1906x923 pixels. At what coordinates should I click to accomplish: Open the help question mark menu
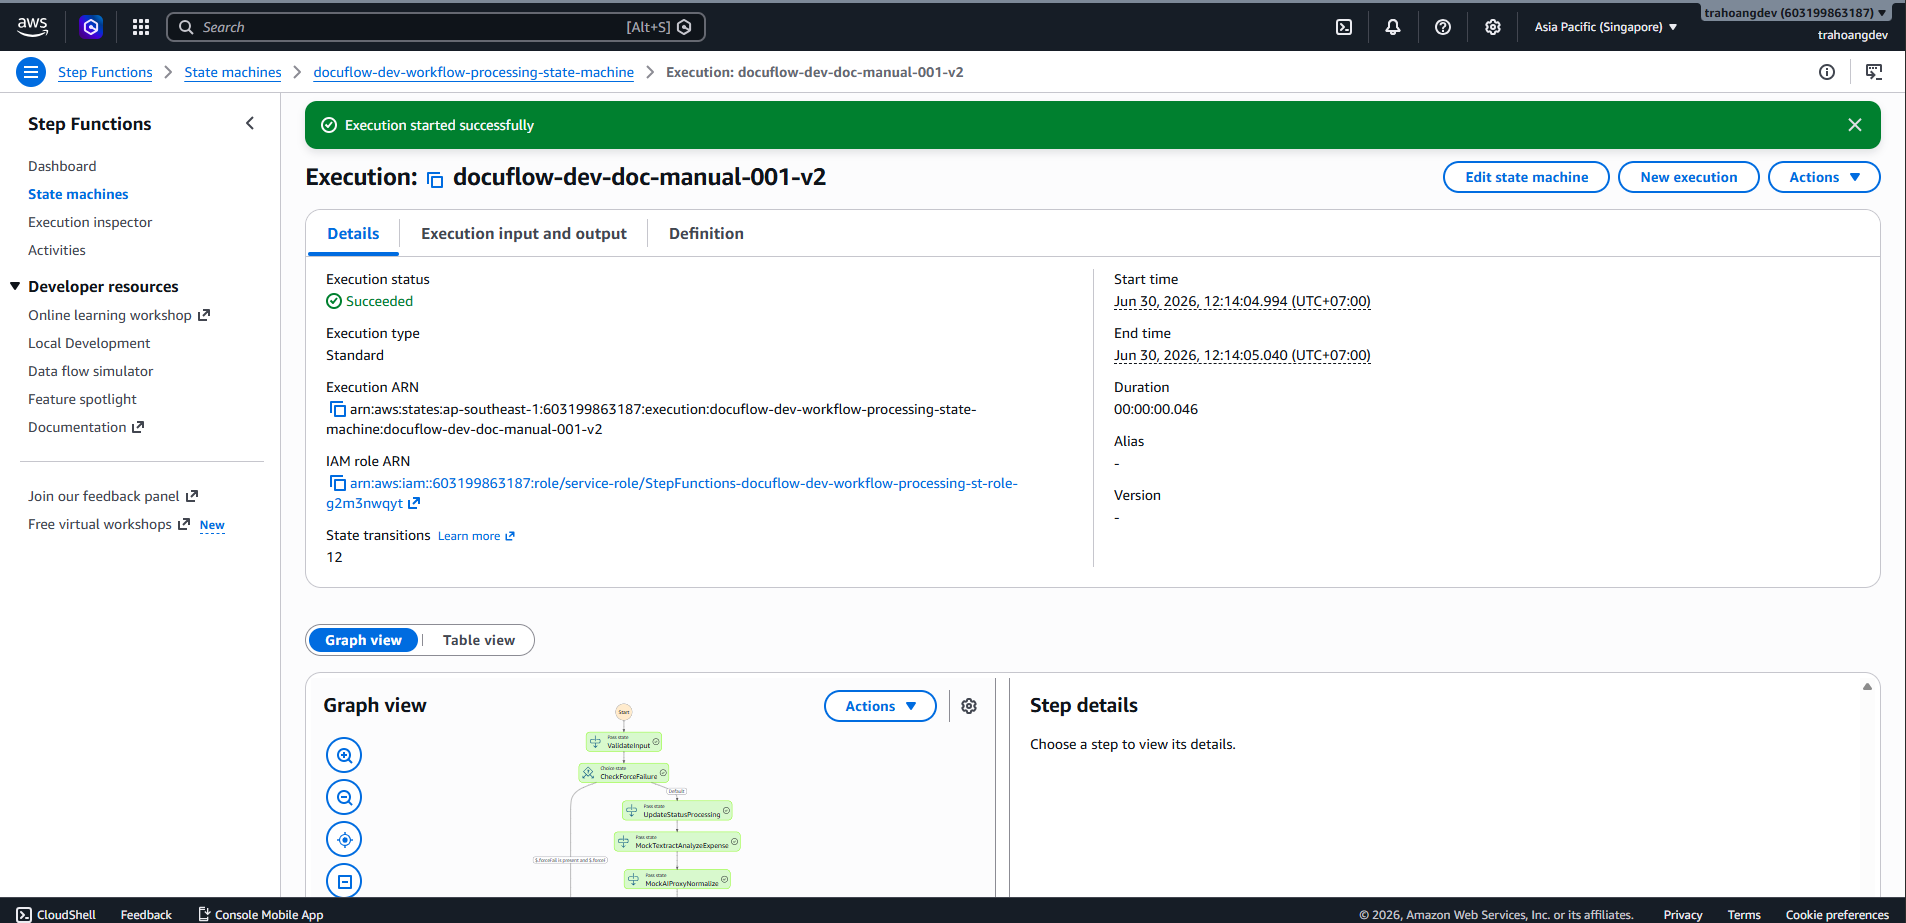[x=1443, y=27]
